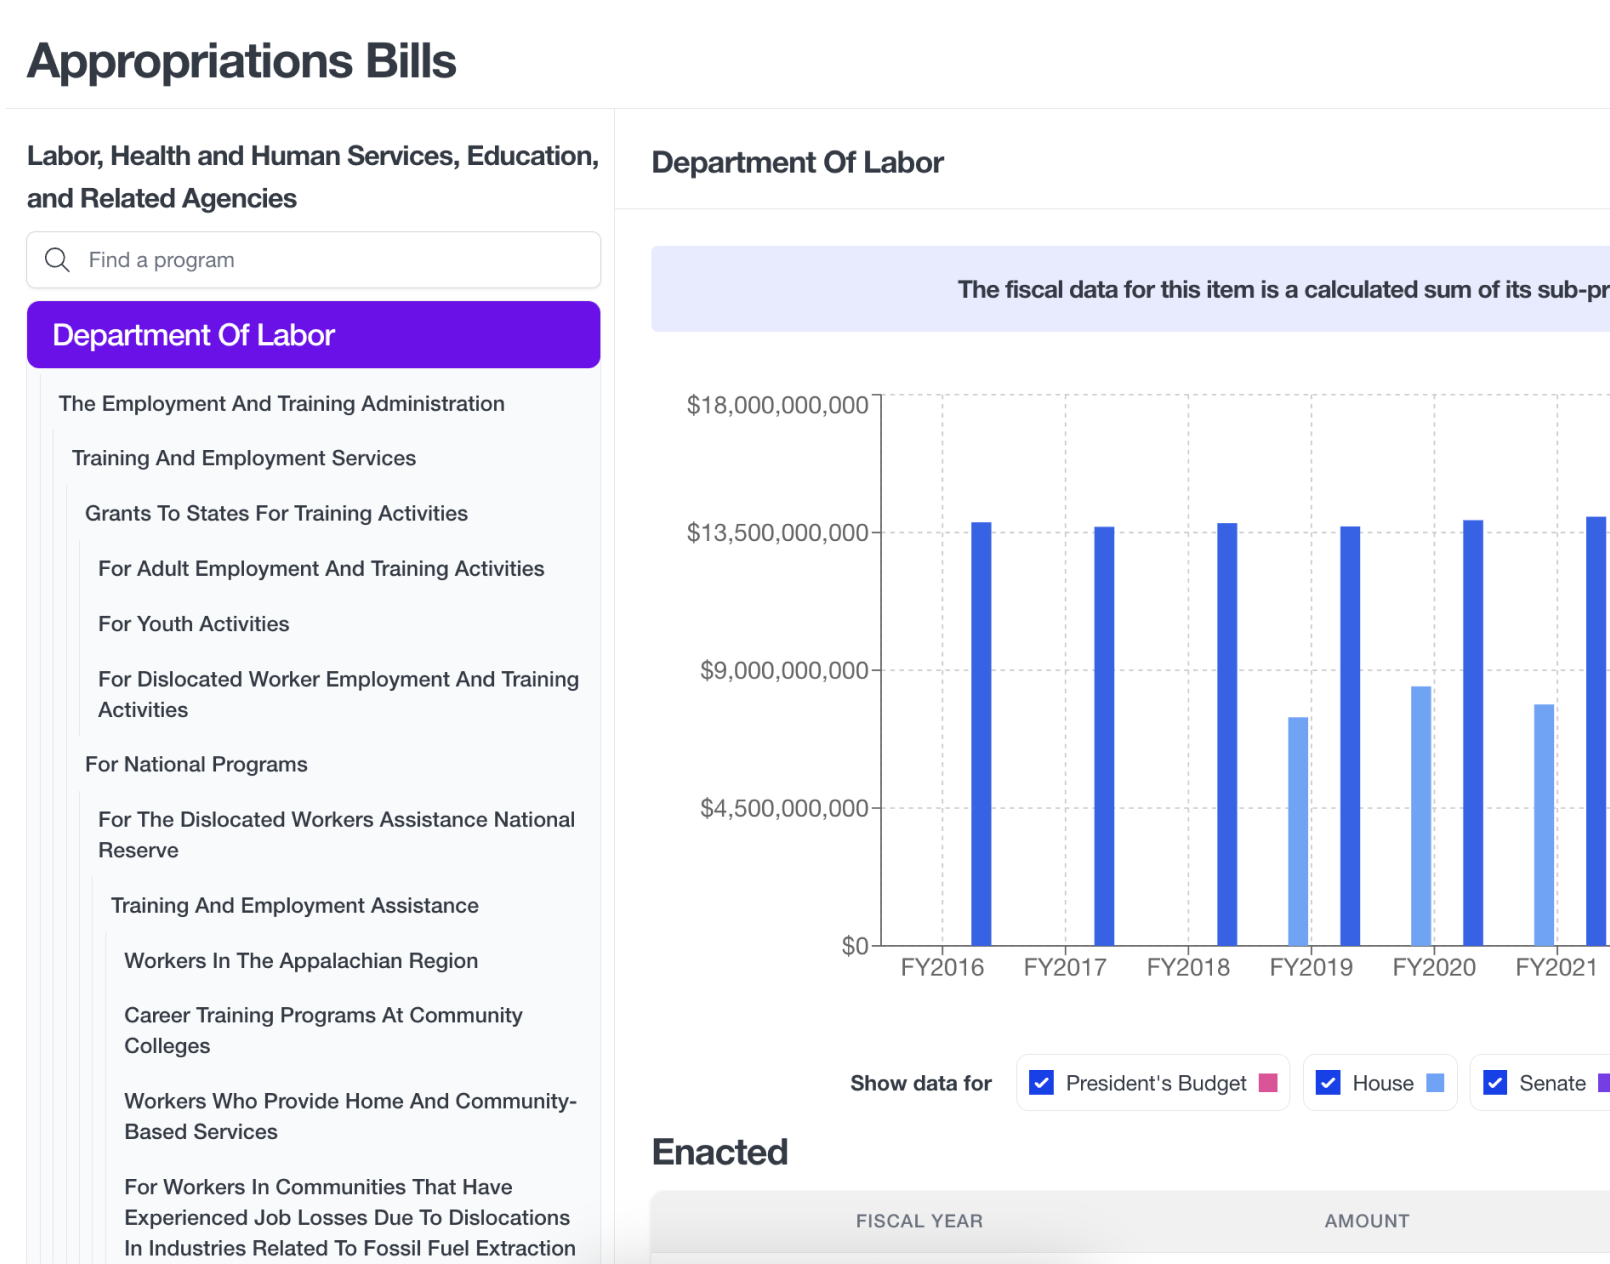Toggle the House data checkbox
This screenshot has height=1264, width=1610.
point(1328,1083)
